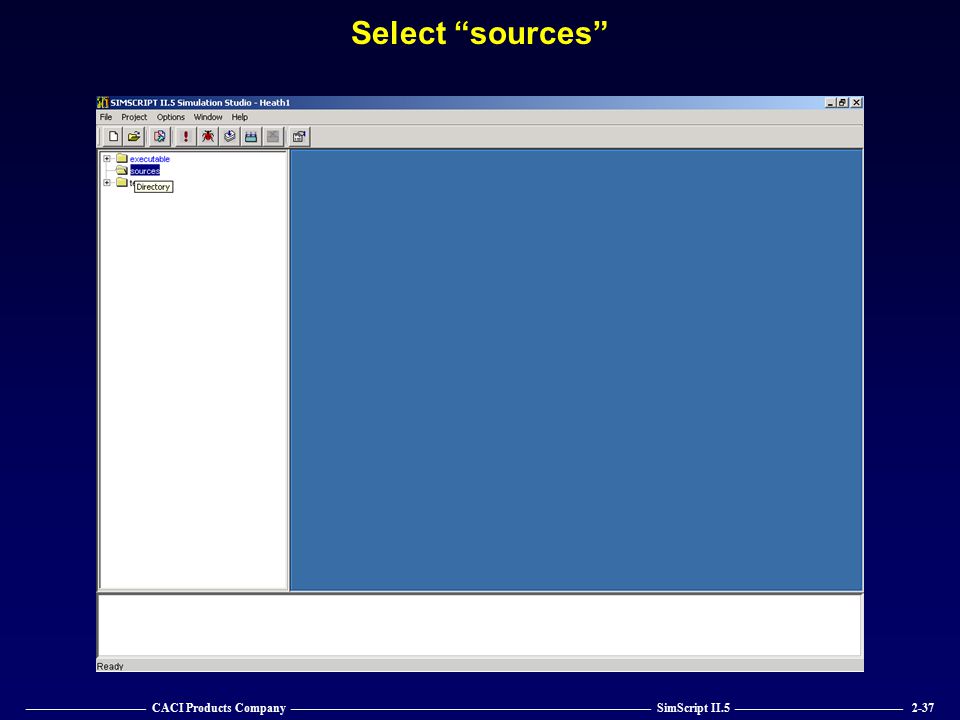Open the File menu
Screen dimensions: 960x720
(106, 117)
